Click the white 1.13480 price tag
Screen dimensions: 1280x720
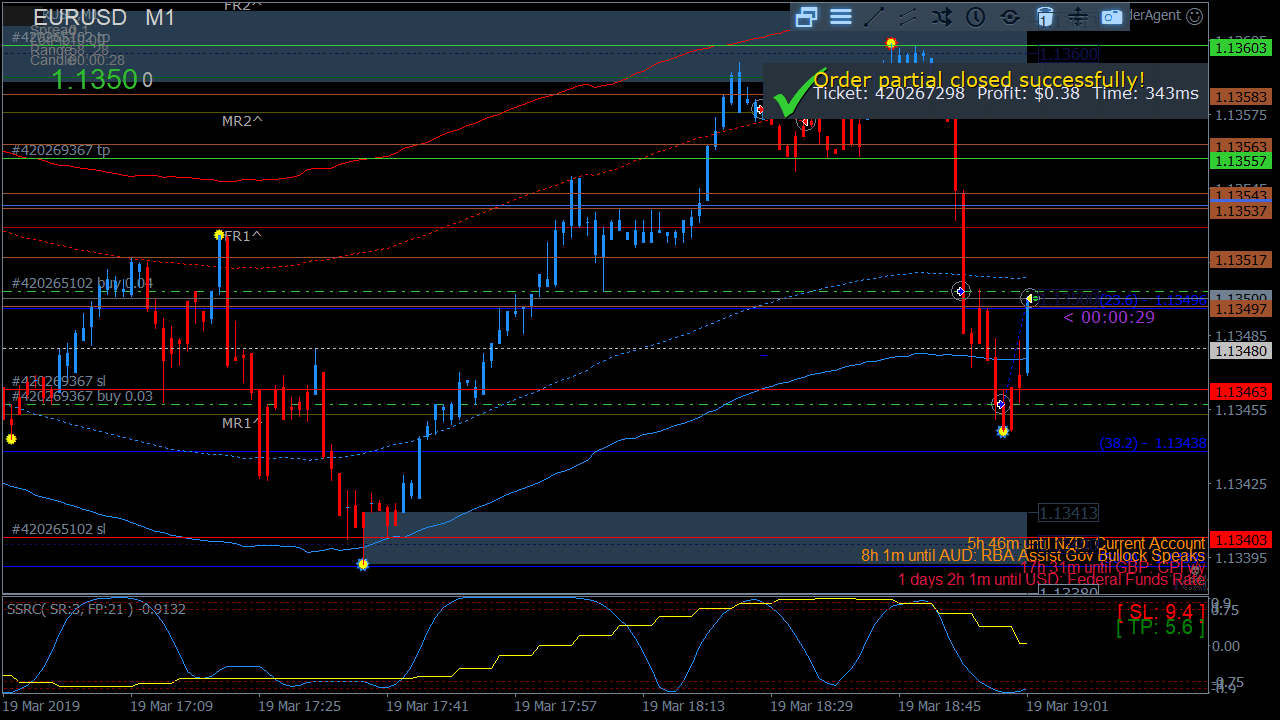[1240, 351]
